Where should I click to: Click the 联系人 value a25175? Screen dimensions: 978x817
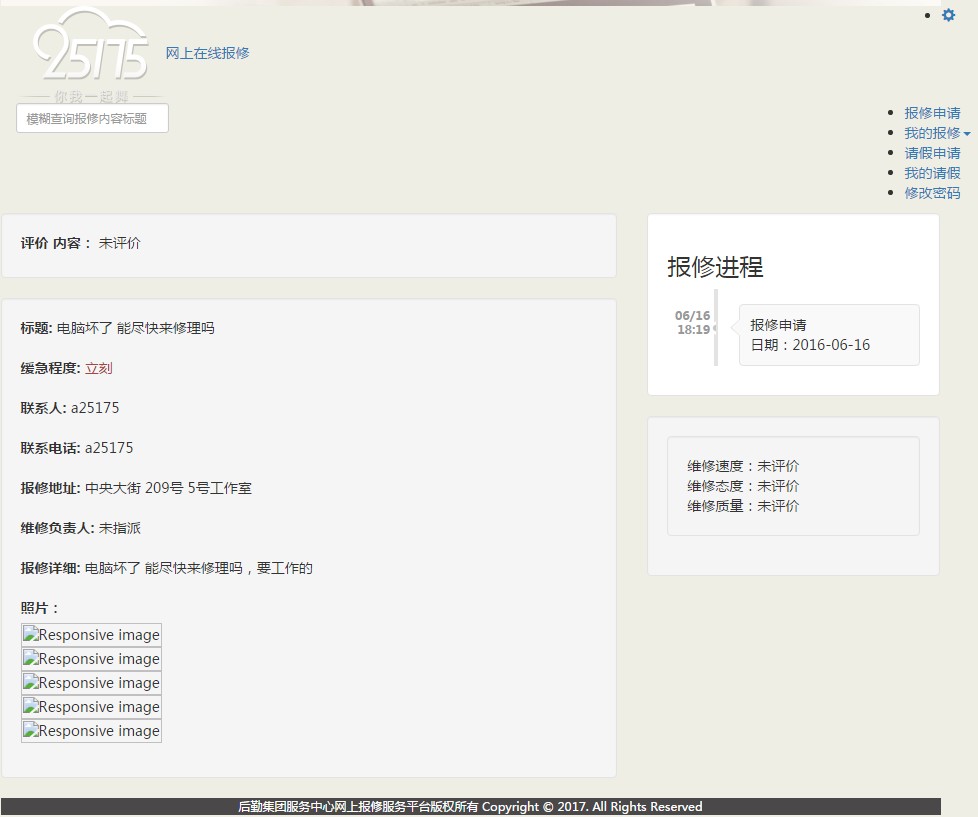[x=95, y=408]
